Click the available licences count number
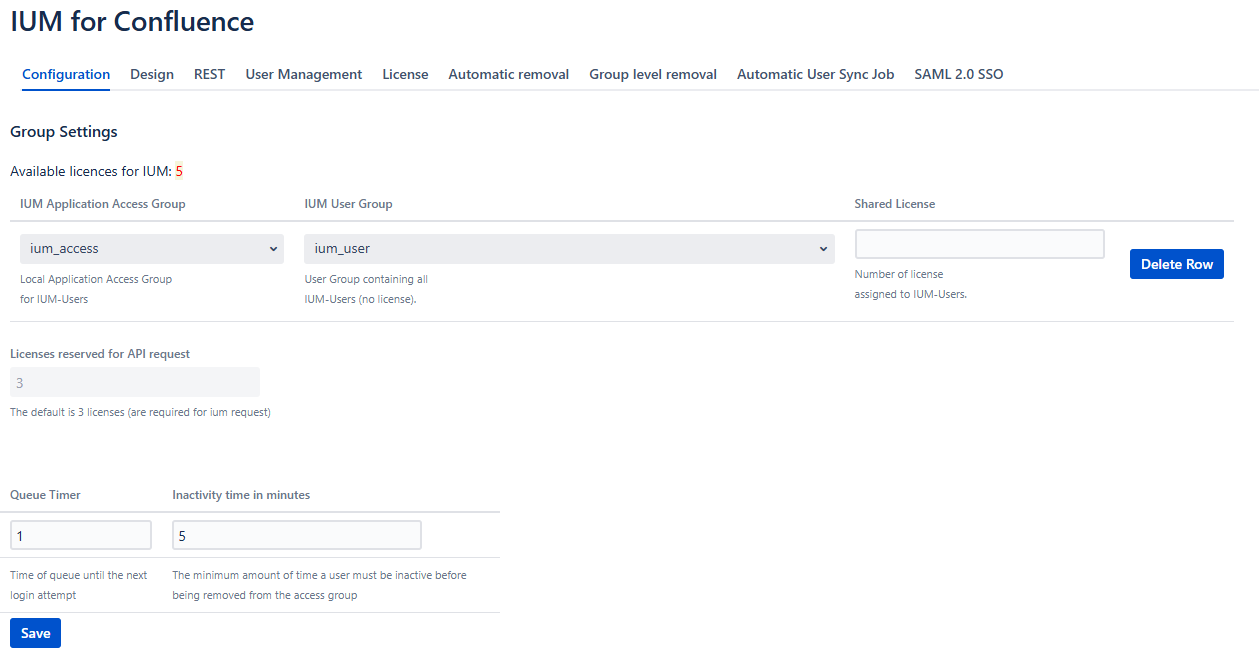Image resolution: width=1259 pixels, height=661 pixels. pos(179,171)
